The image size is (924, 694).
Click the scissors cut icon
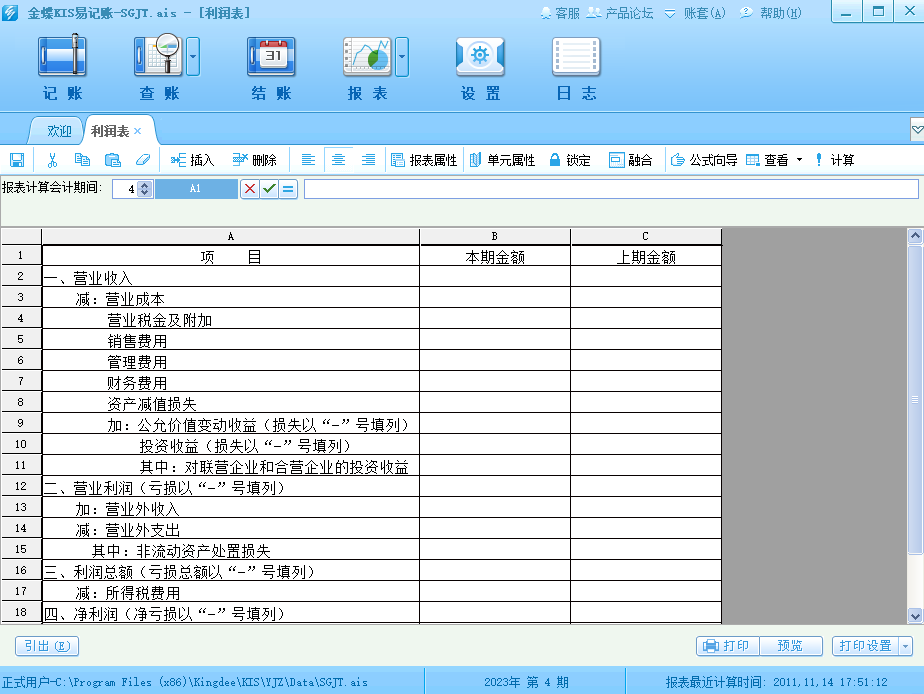point(52,160)
